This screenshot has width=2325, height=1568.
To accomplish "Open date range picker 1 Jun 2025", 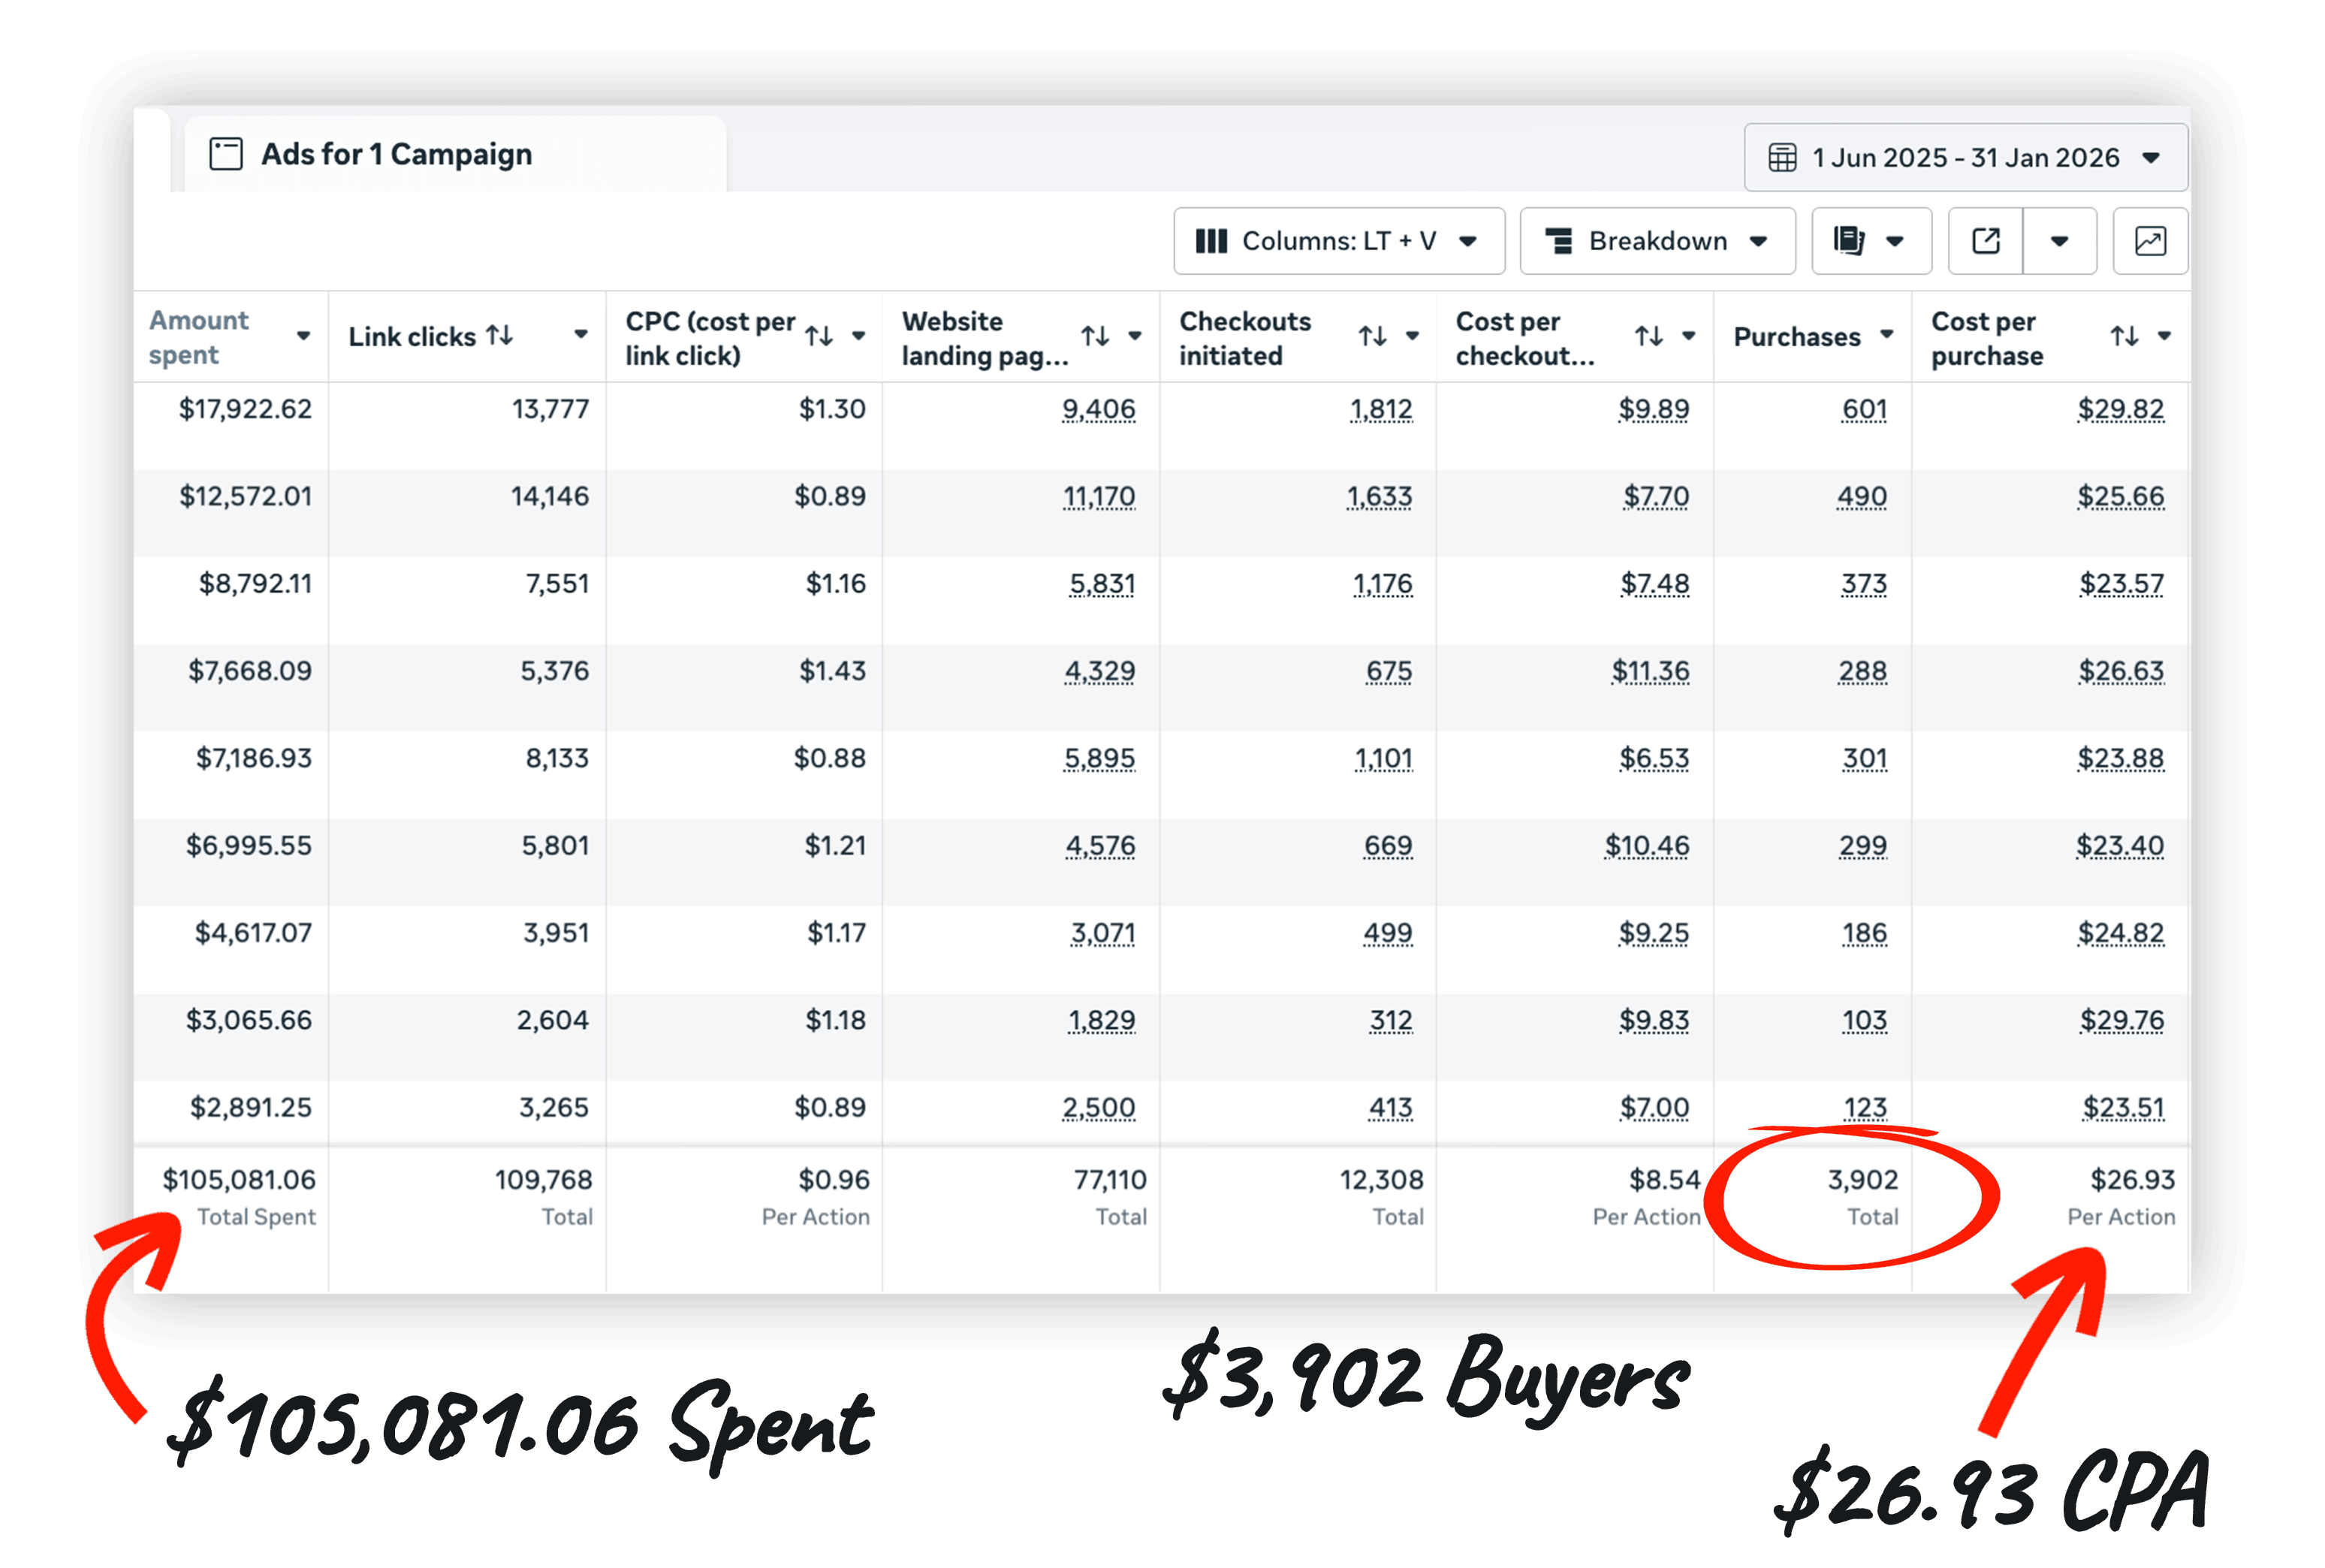I will pos(1965,158).
